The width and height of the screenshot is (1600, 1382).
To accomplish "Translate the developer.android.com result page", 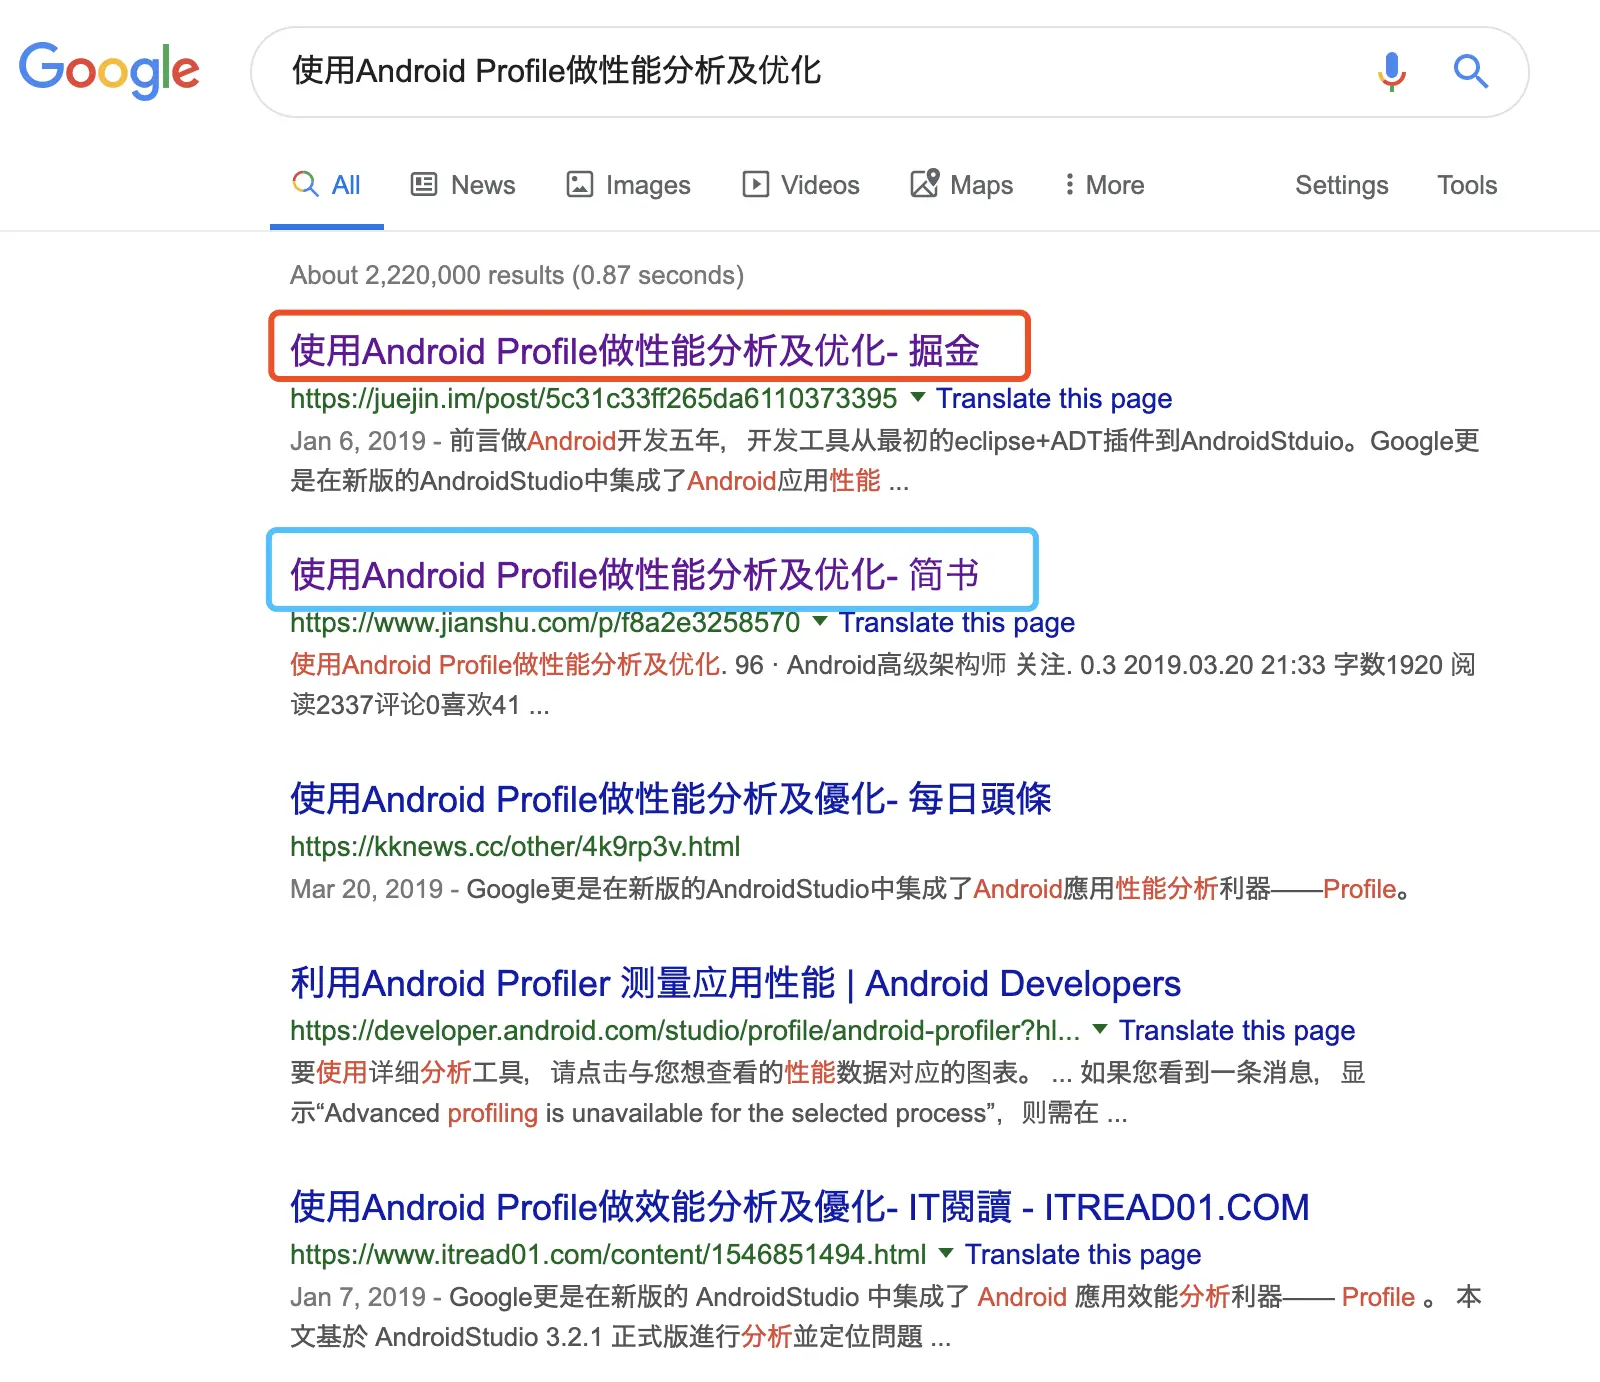I will click(x=1237, y=1030).
